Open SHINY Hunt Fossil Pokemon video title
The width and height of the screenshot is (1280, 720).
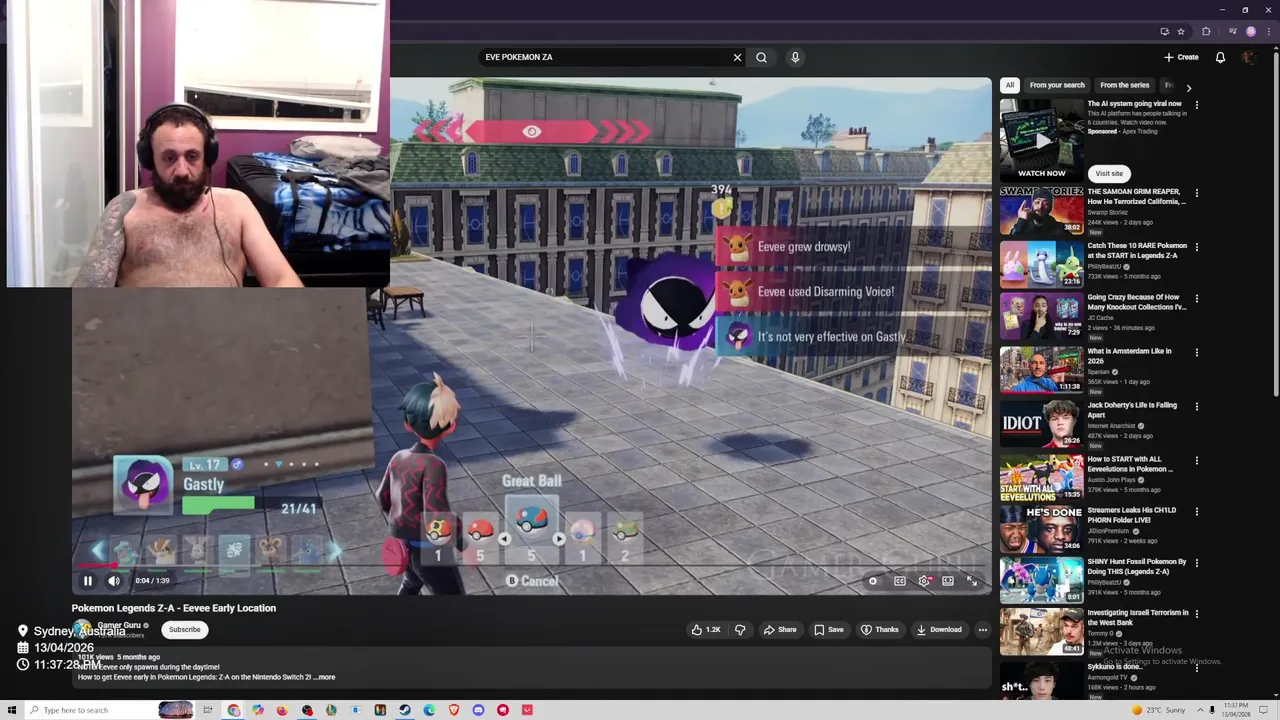(x=1137, y=566)
